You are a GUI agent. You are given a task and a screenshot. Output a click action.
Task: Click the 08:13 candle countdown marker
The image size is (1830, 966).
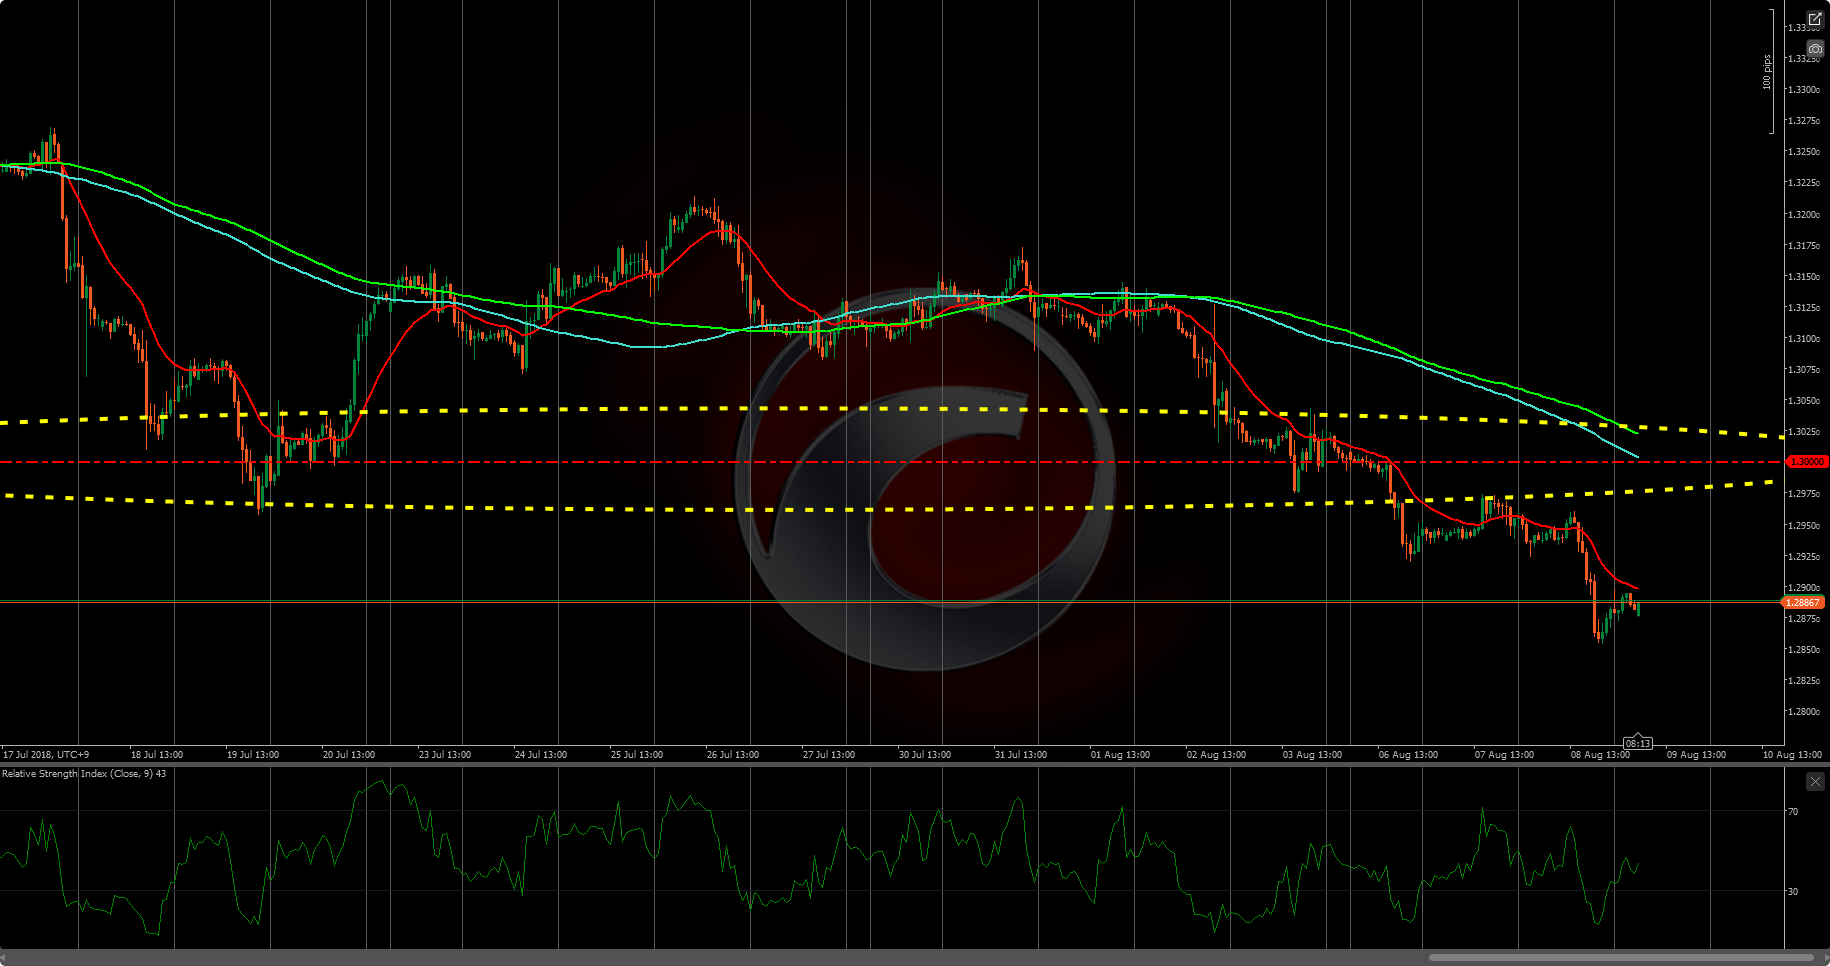[1638, 743]
